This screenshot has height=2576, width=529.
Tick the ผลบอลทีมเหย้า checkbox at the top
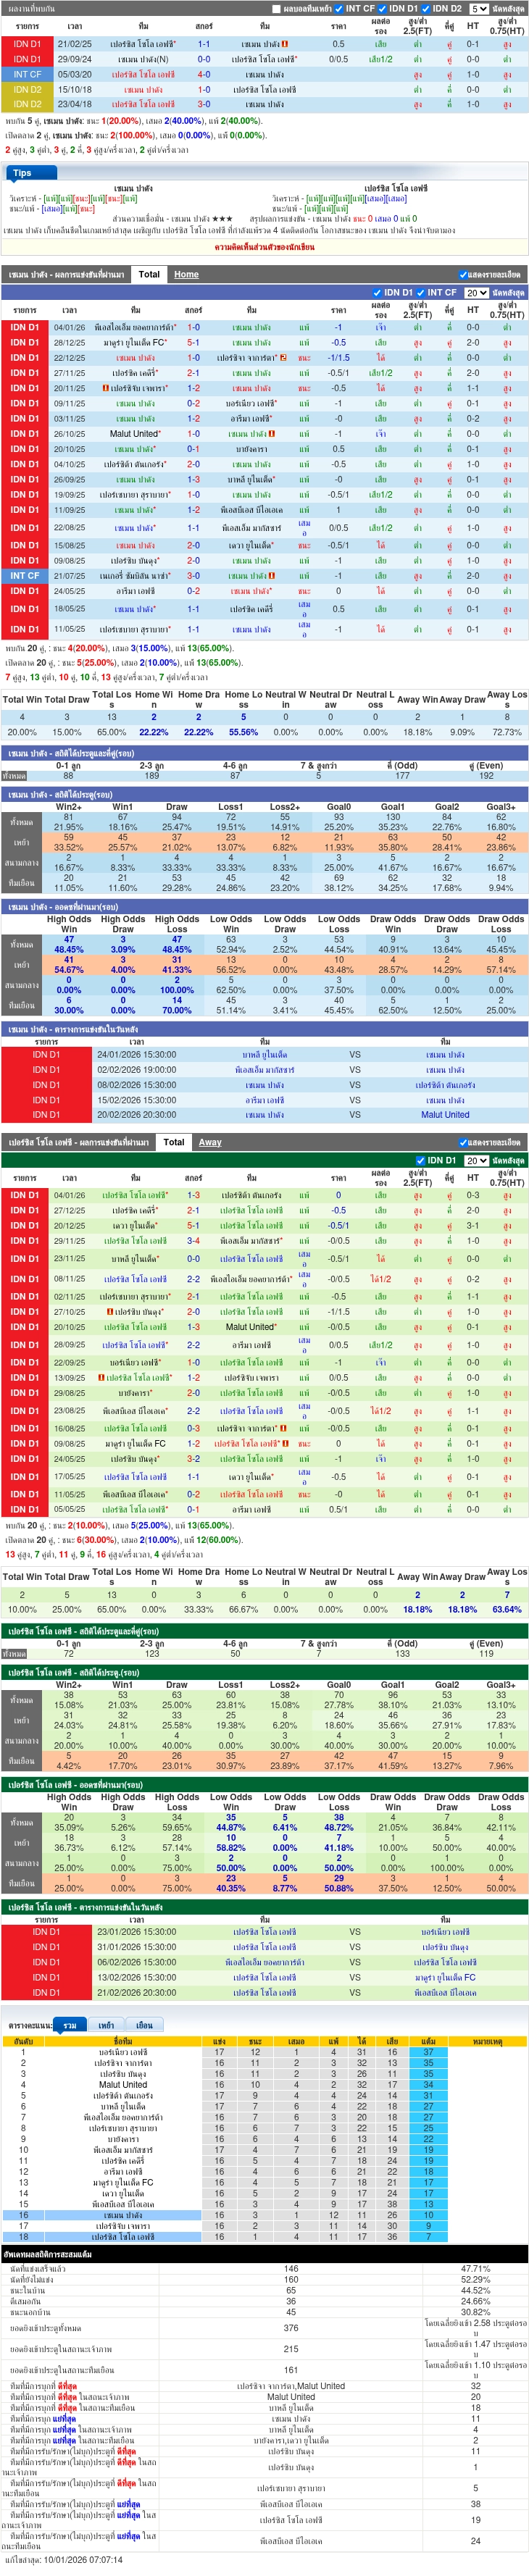pyautogui.click(x=277, y=9)
